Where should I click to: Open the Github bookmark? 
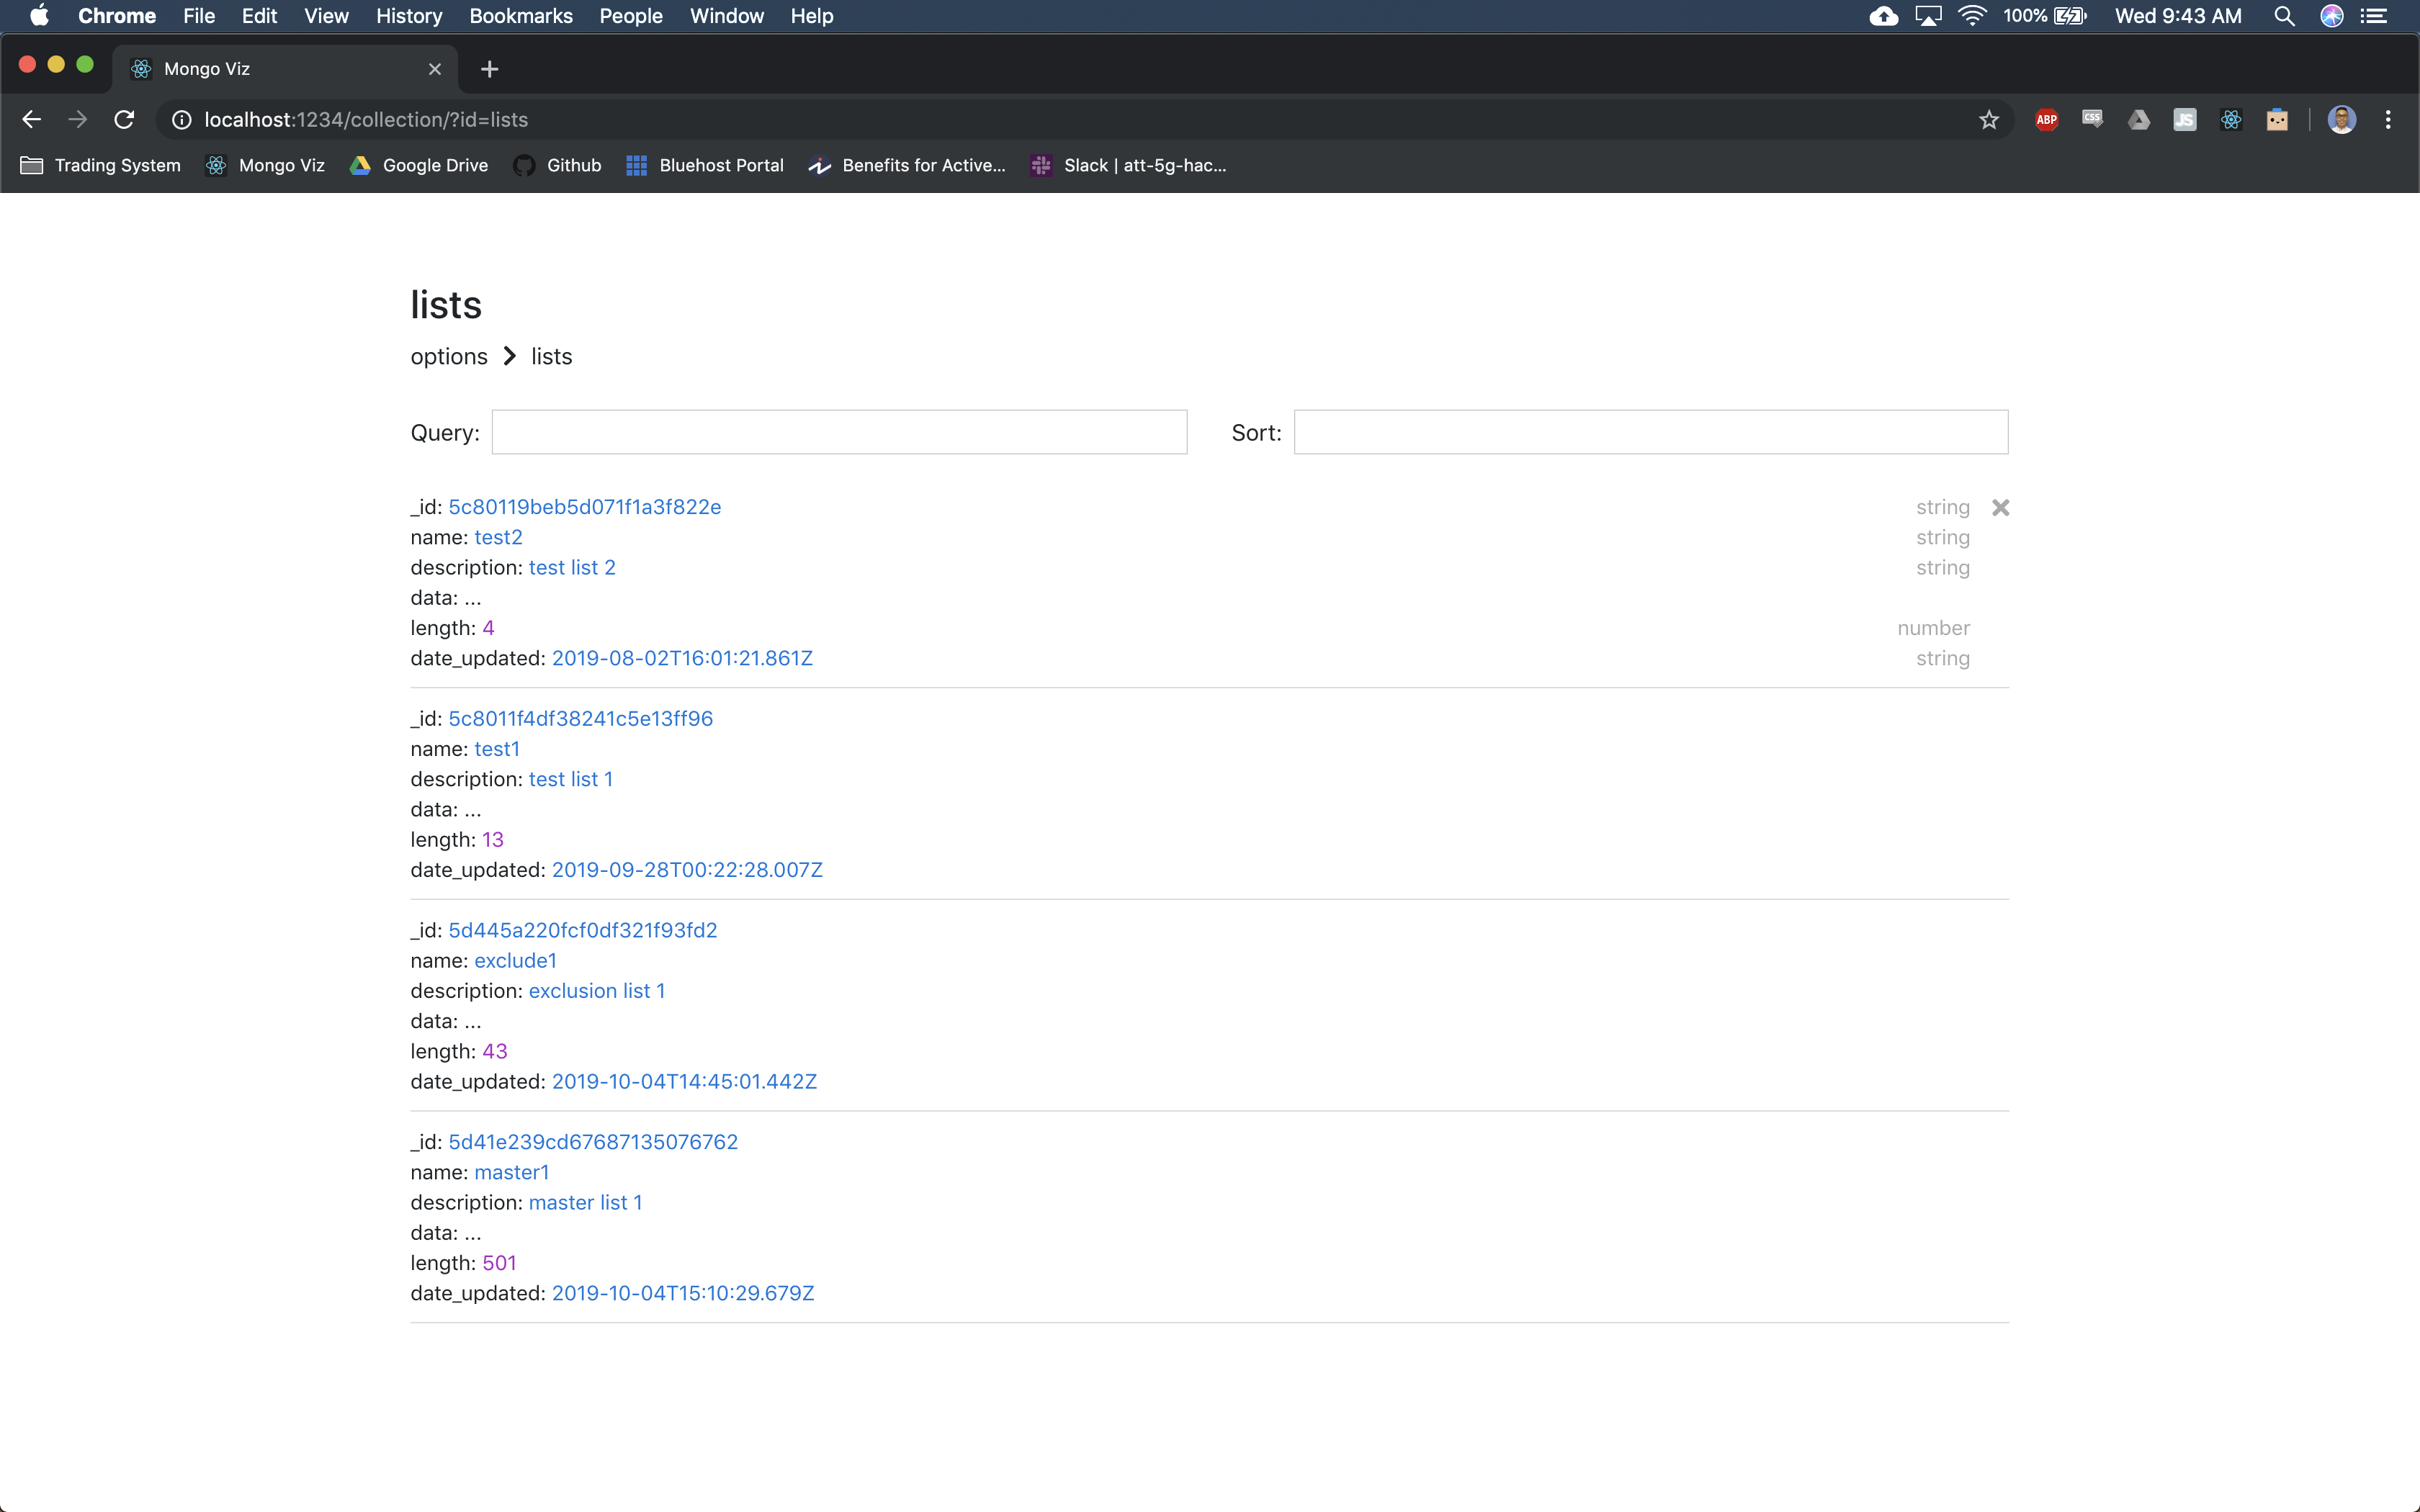[557, 166]
